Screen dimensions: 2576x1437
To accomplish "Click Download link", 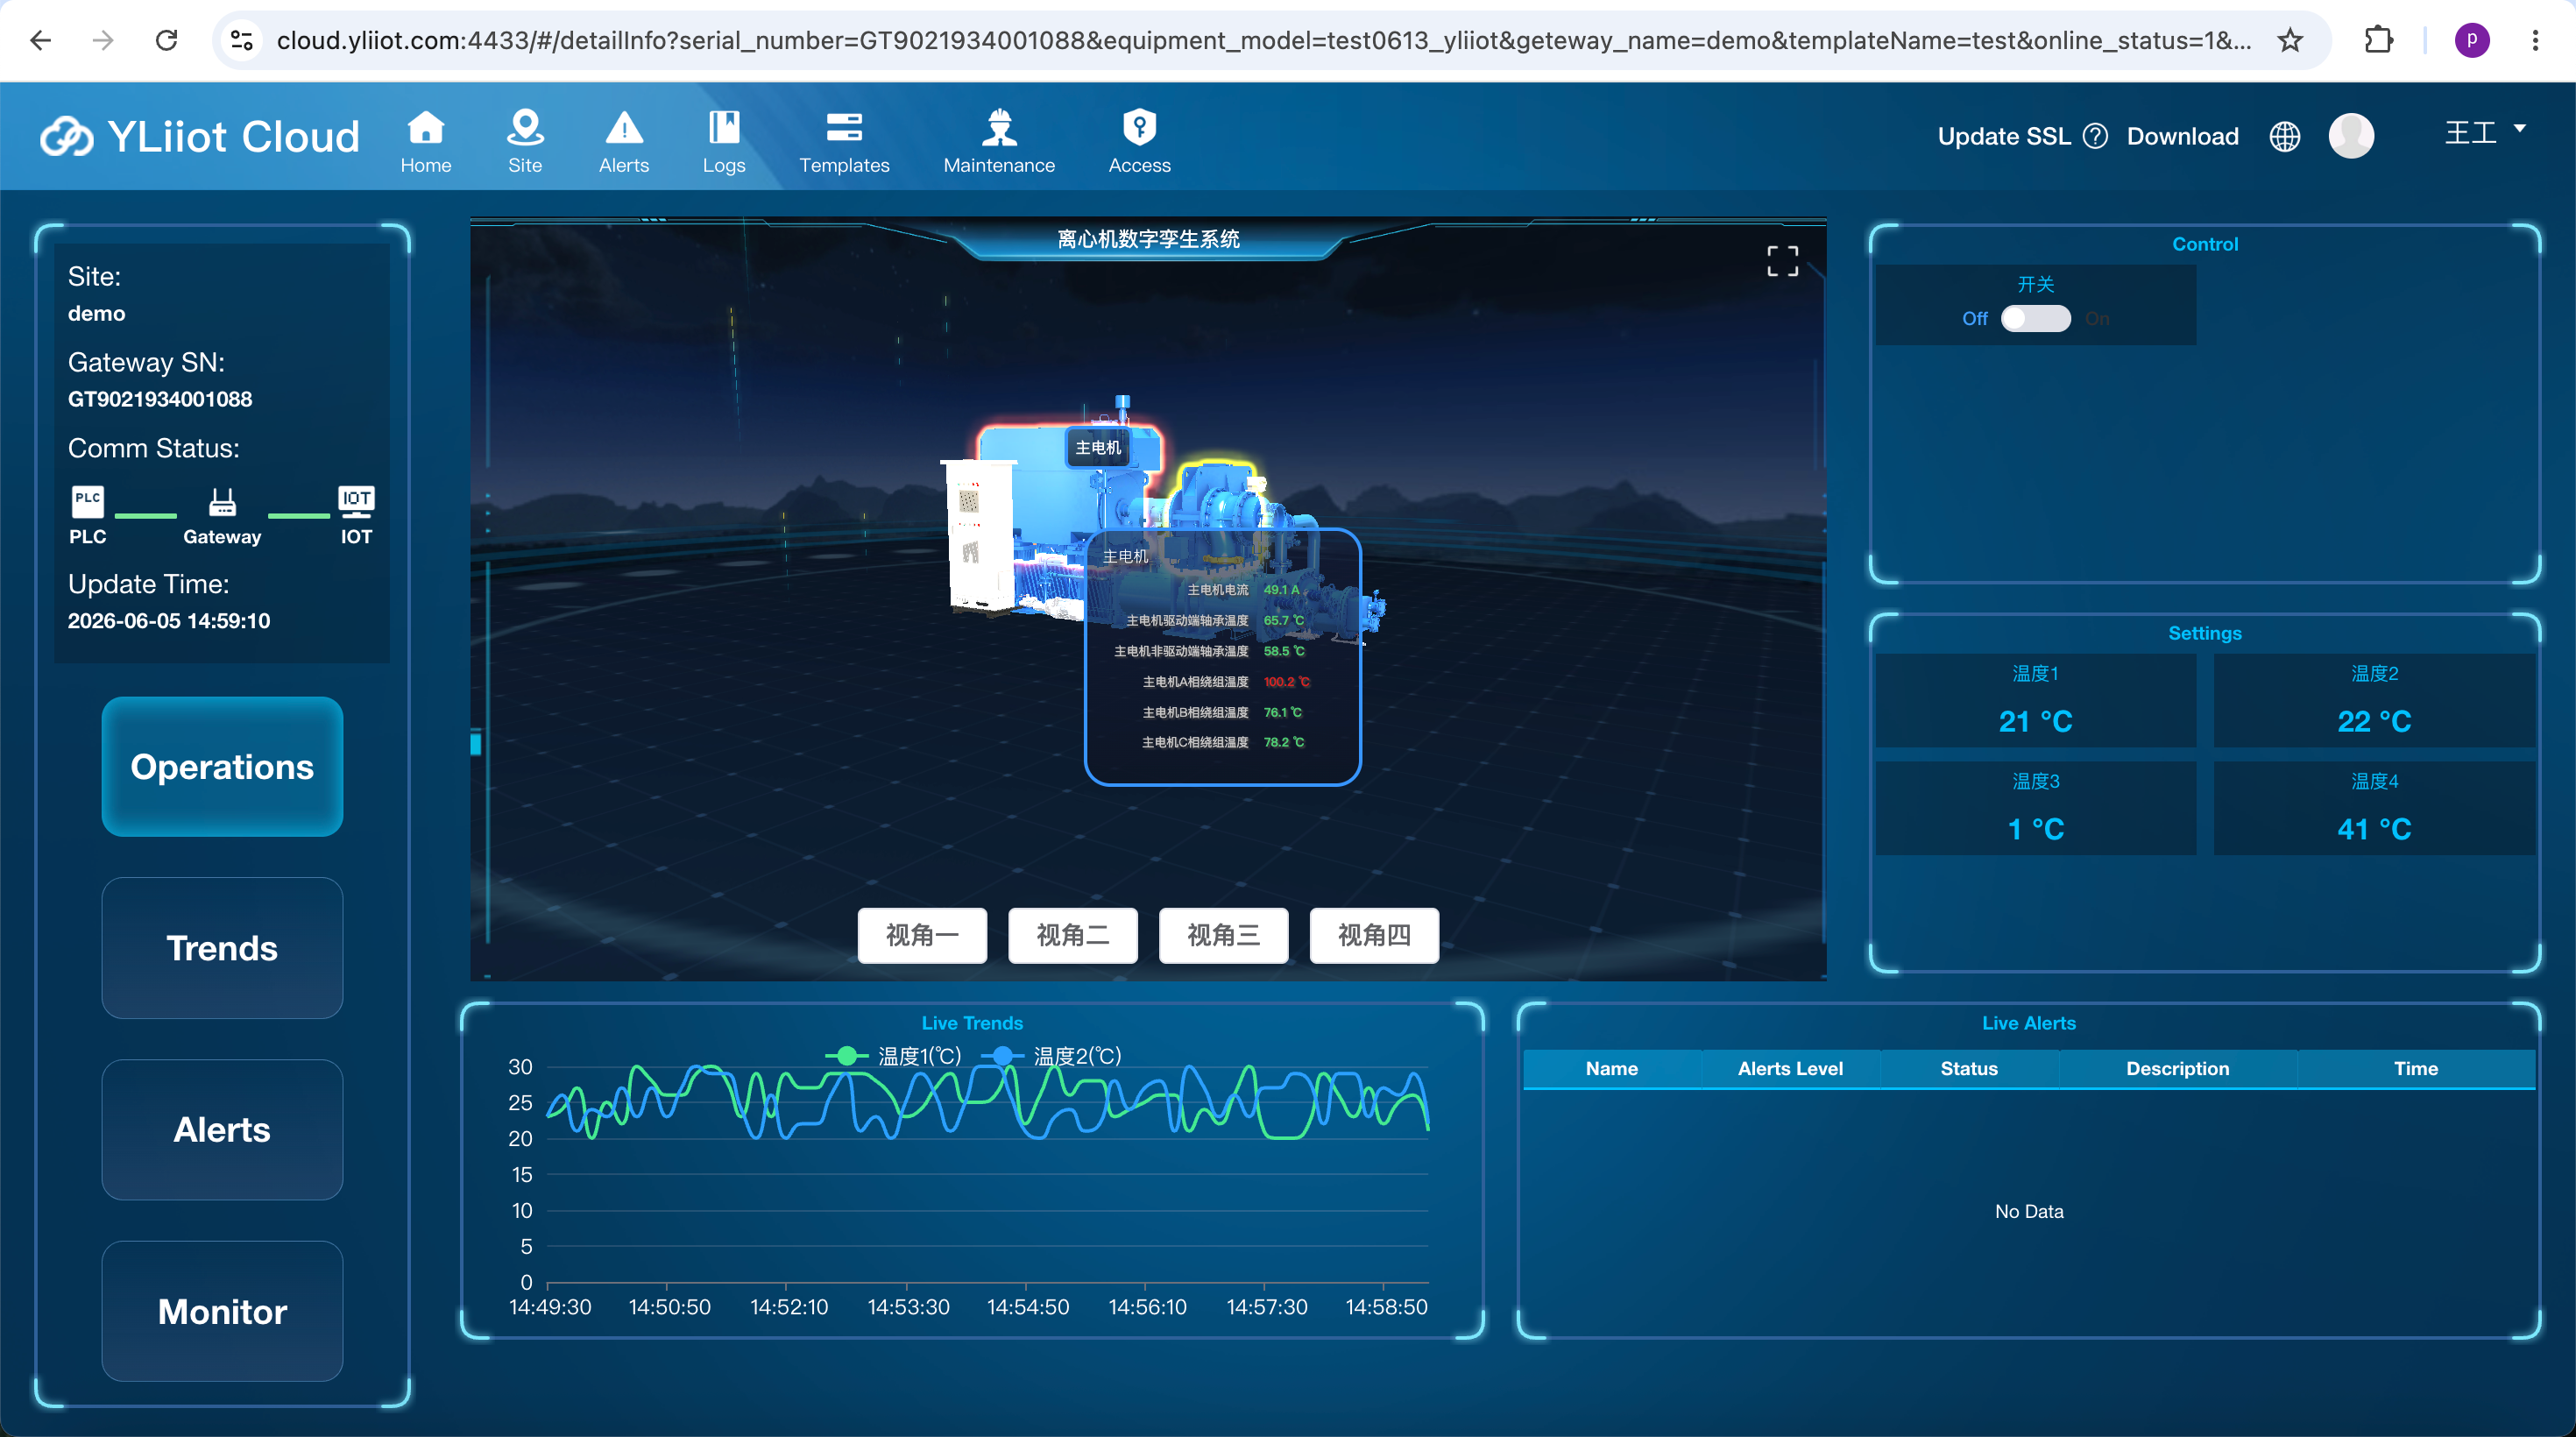I will (x=2182, y=136).
